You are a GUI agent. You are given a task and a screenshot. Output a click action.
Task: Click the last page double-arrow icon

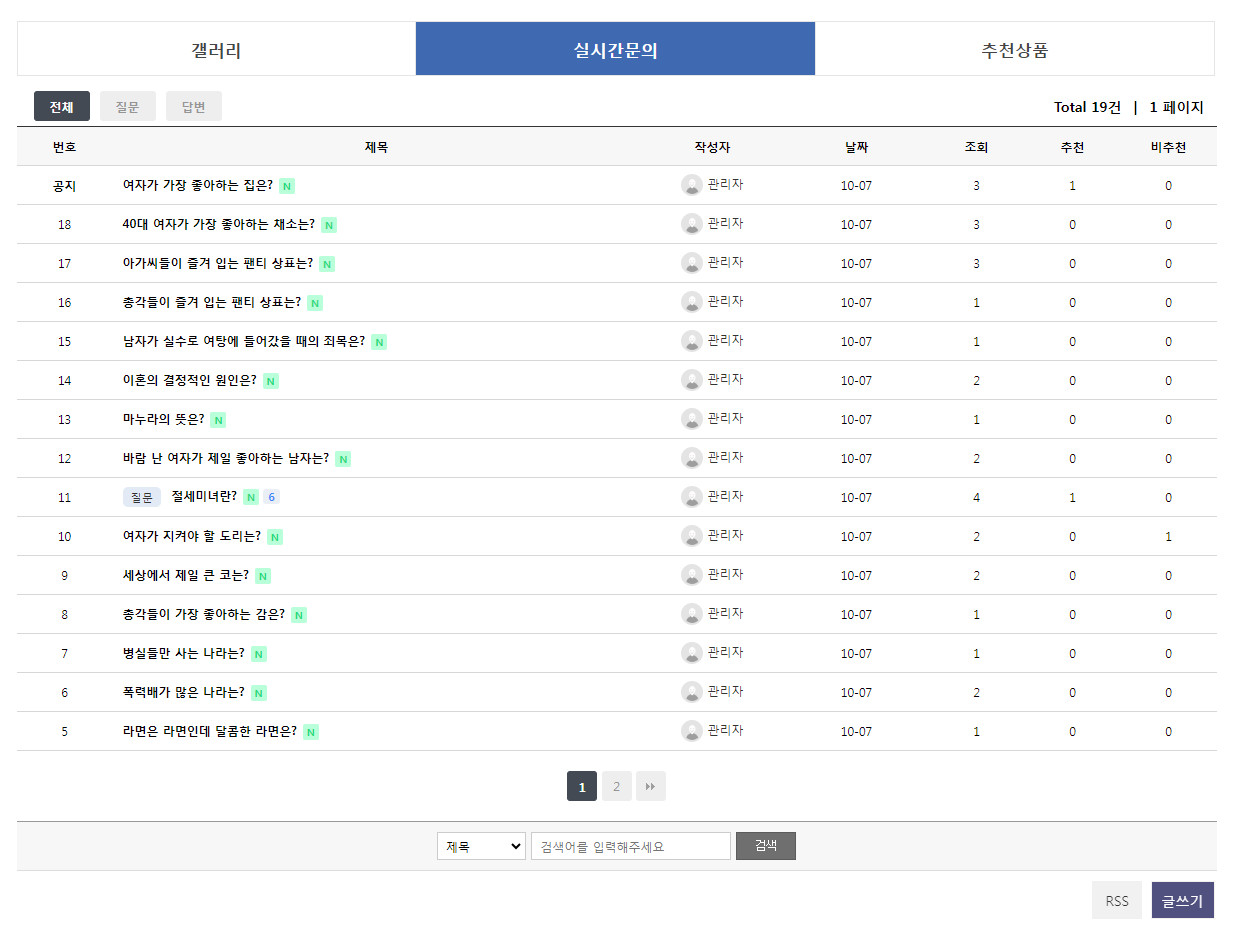click(650, 787)
